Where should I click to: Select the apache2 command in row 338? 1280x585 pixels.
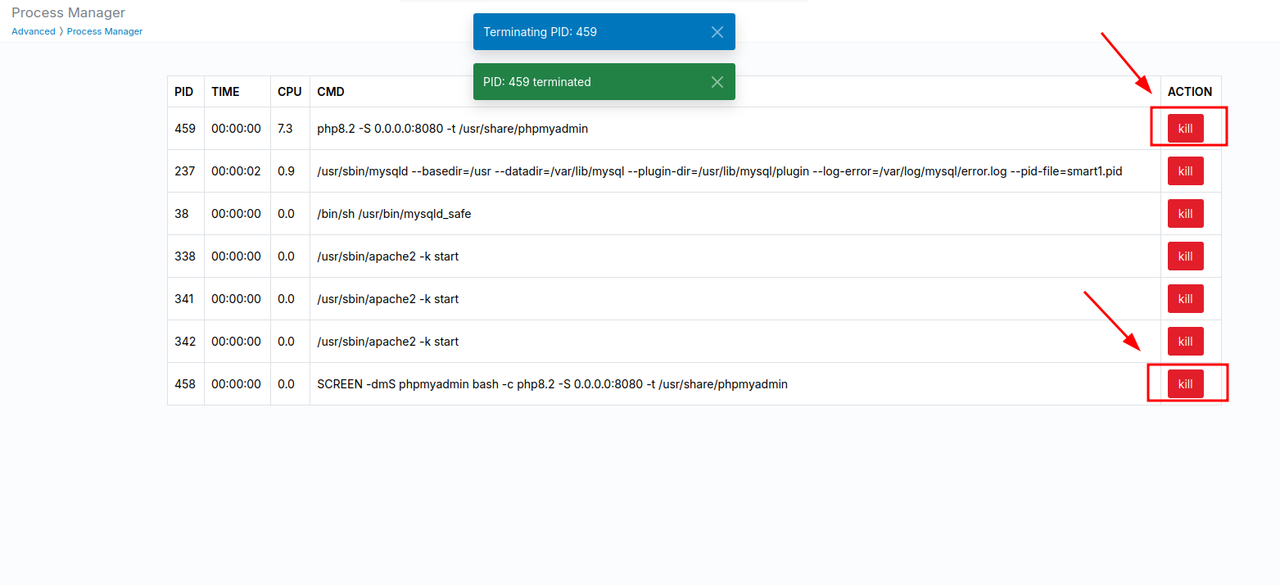pyautogui.click(x=388, y=256)
